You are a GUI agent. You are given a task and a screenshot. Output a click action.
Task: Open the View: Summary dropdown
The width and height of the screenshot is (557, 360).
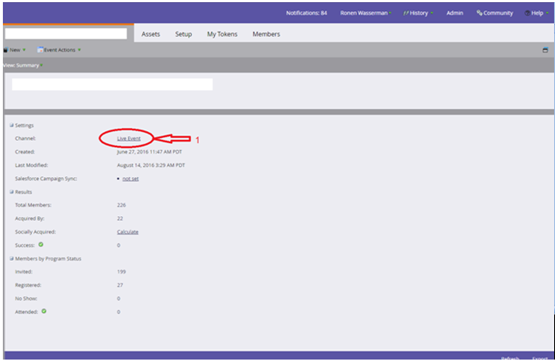click(23, 65)
